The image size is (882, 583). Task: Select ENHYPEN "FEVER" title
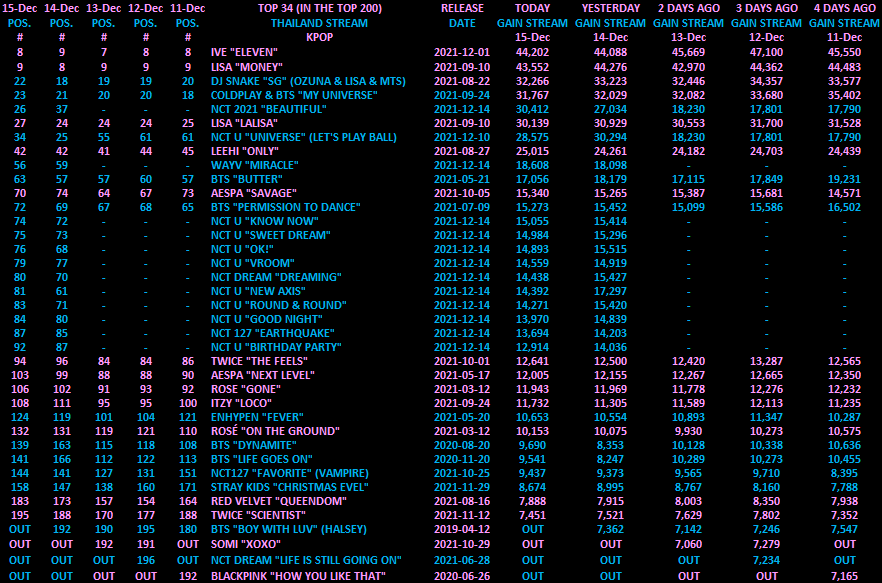257,418
